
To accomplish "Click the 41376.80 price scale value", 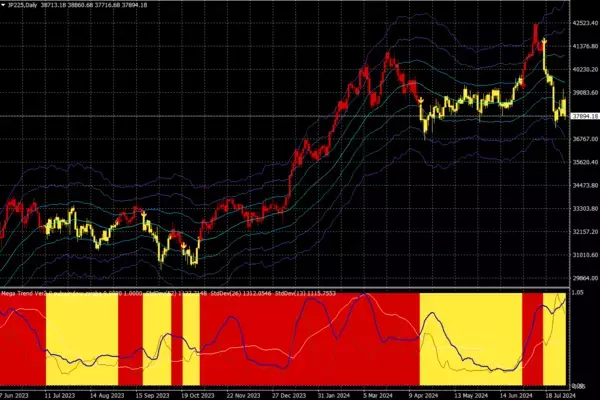I will [585, 46].
